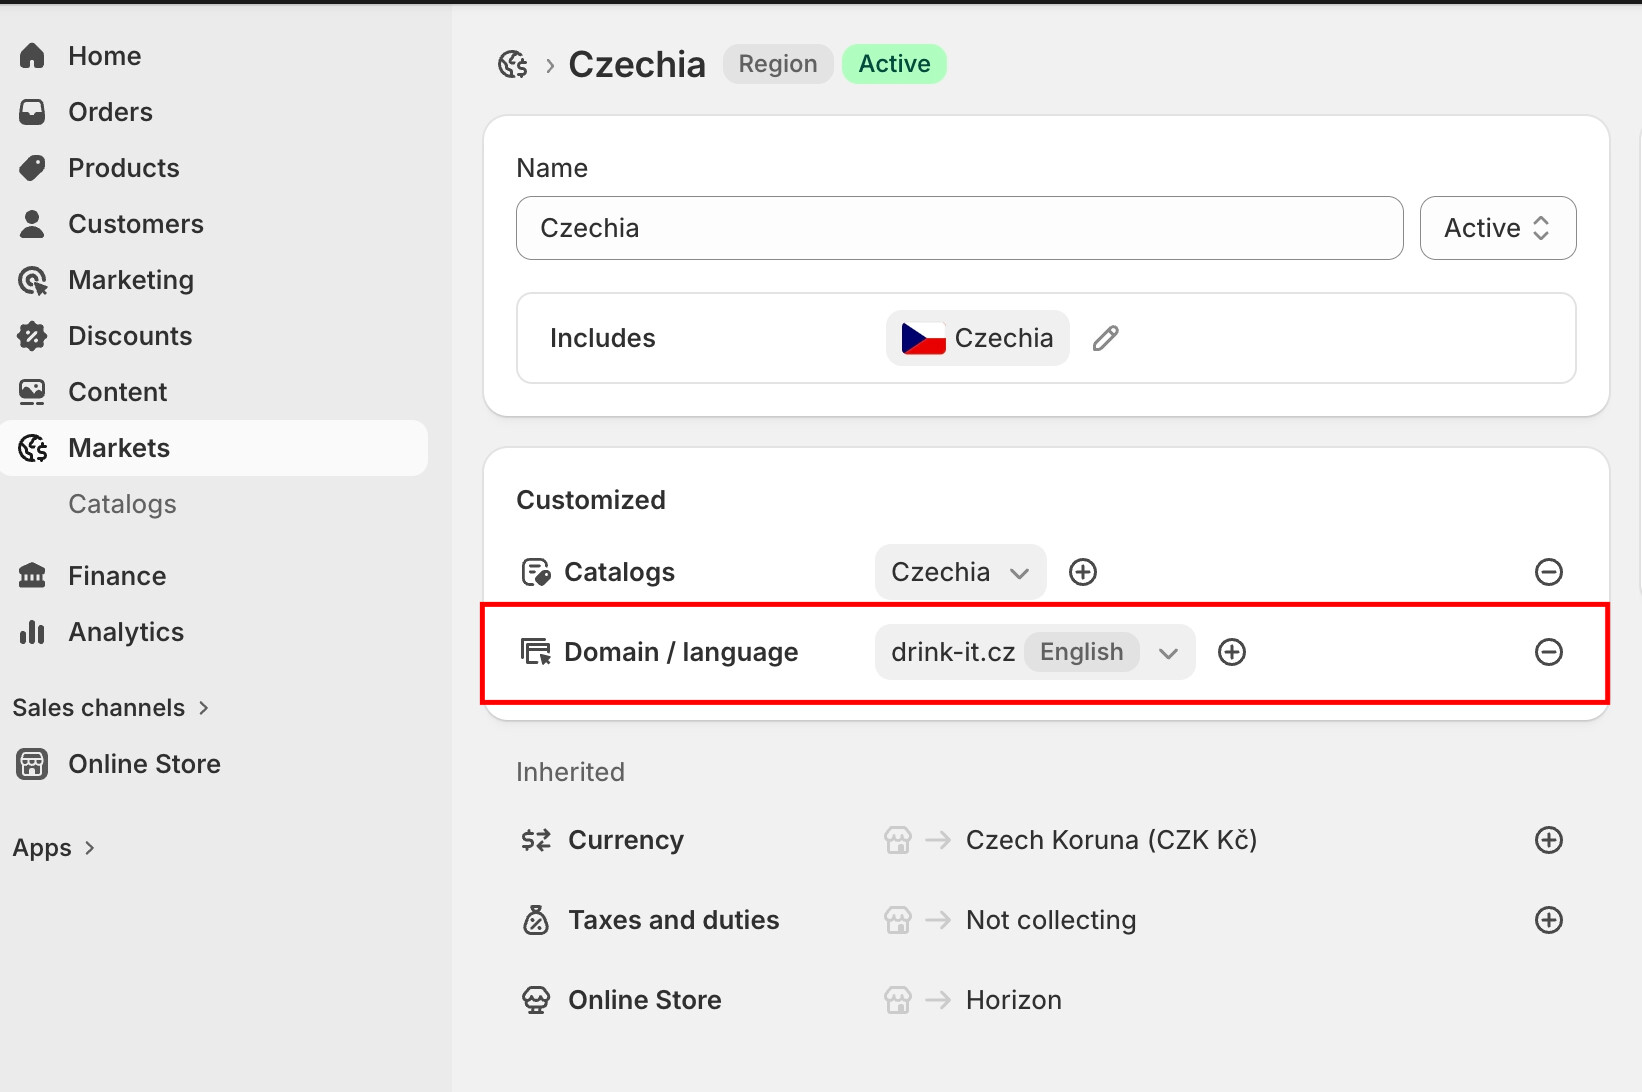The width and height of the screenshot is (1642, 1092).
Task: Open the Active status selector
Action: pos(1497,228)
